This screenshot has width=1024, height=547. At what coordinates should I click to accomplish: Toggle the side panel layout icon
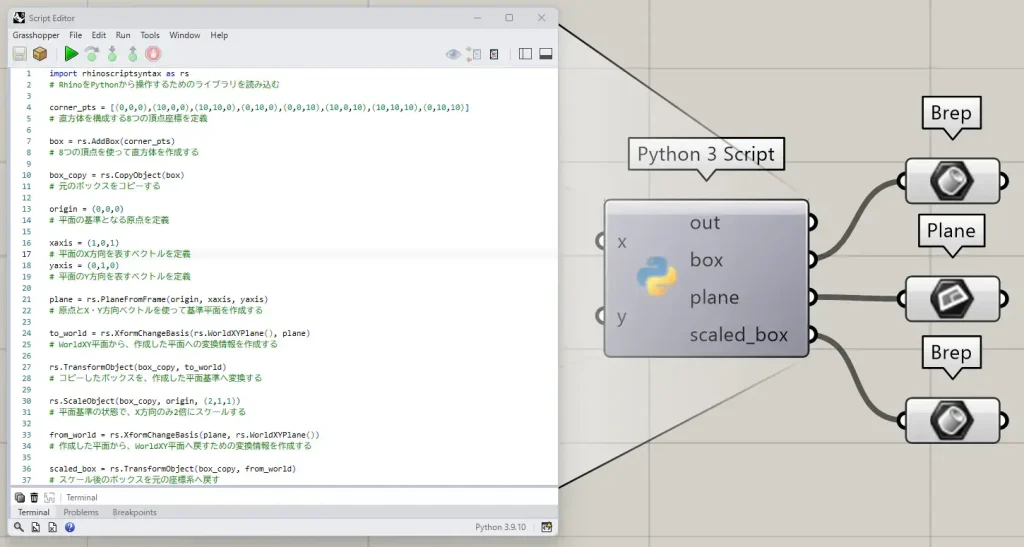[525, 54]
